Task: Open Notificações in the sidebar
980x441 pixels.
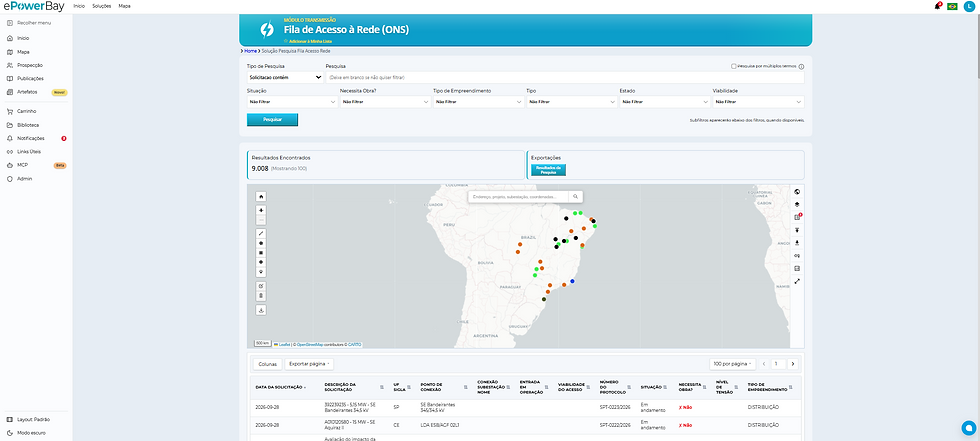Action: pyautogui.click(x=31, y=138)
